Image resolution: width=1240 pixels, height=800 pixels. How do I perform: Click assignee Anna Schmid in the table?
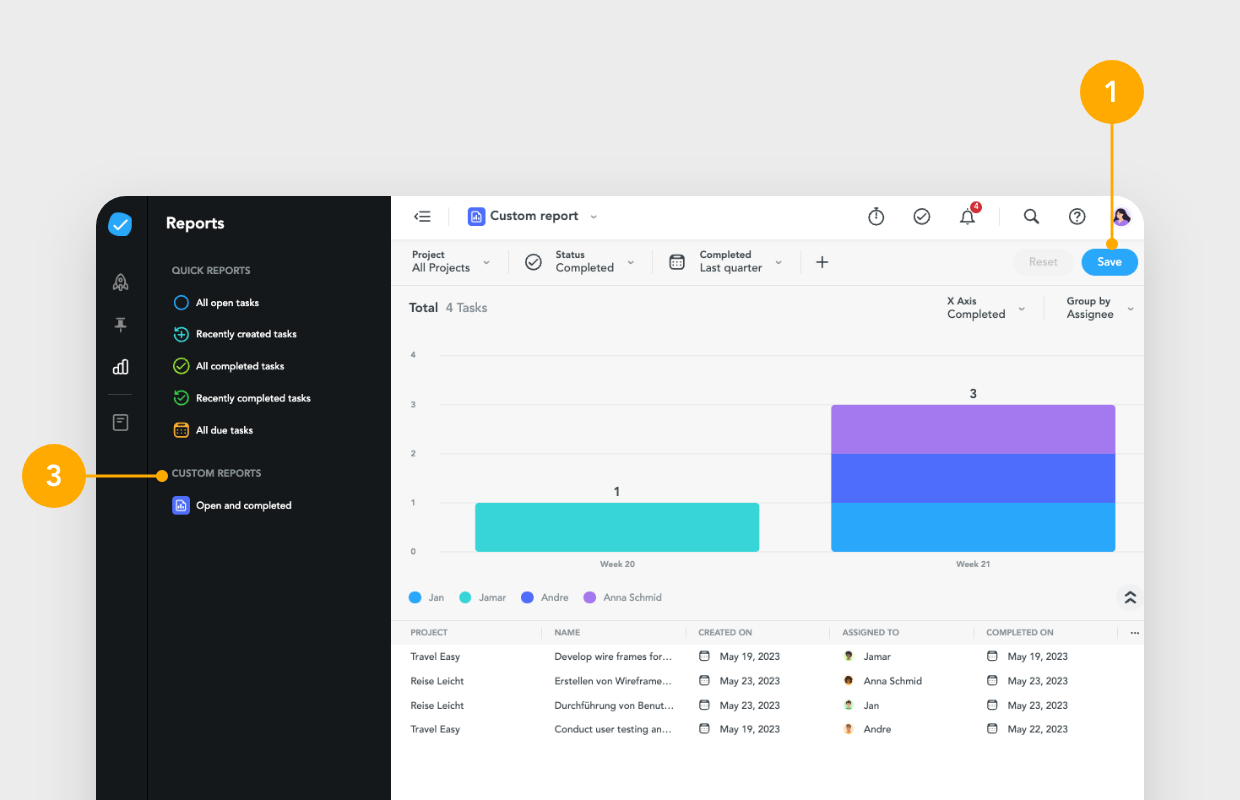[882, 681]
